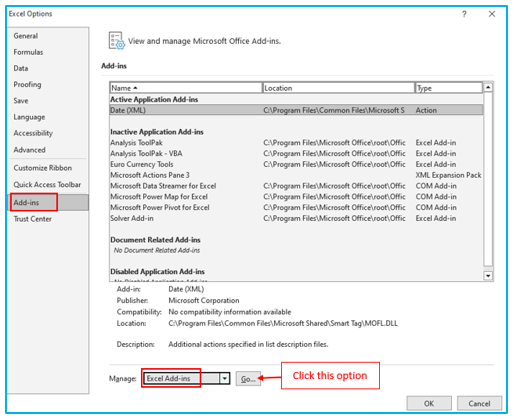Viewport: 514px width, 420px height.
Task: Select the Date (XML) add-in row
Action: tap(296, 110)
